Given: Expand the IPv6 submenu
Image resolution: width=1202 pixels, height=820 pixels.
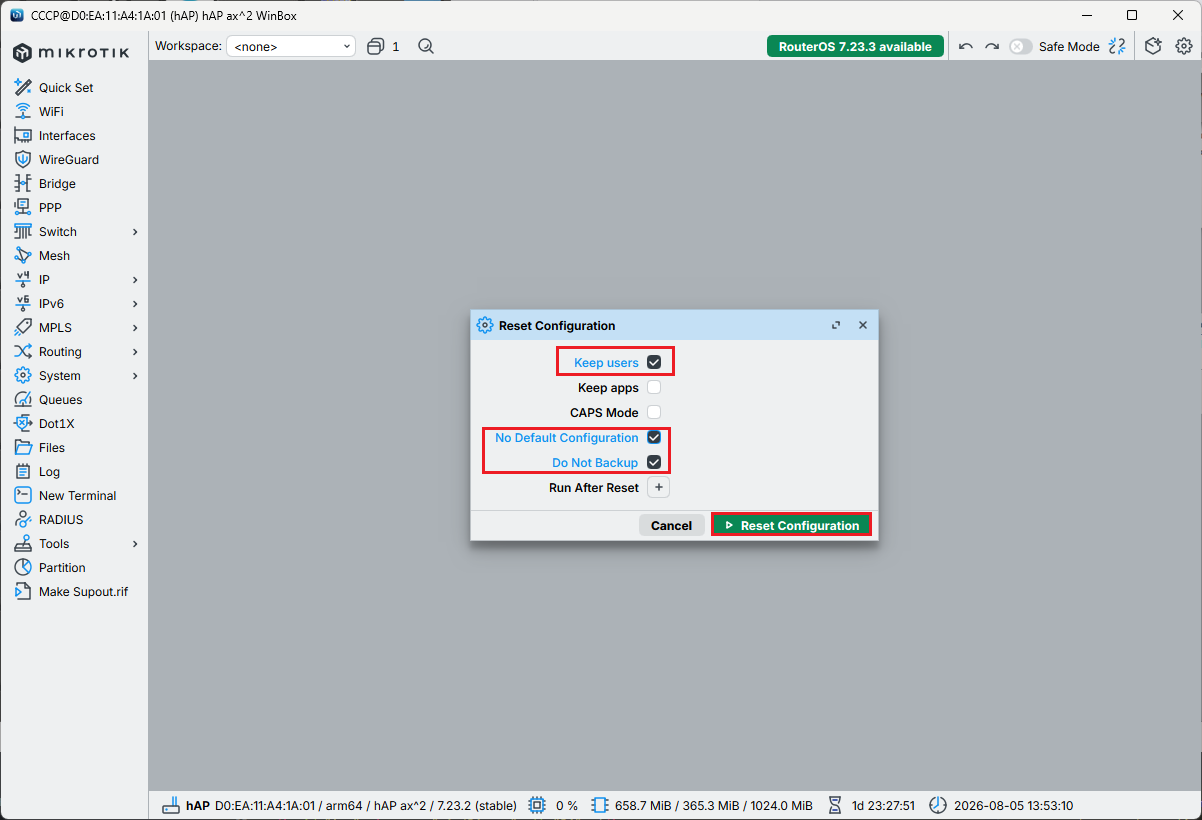Looking at the screenshot, I should coord(135,304).
